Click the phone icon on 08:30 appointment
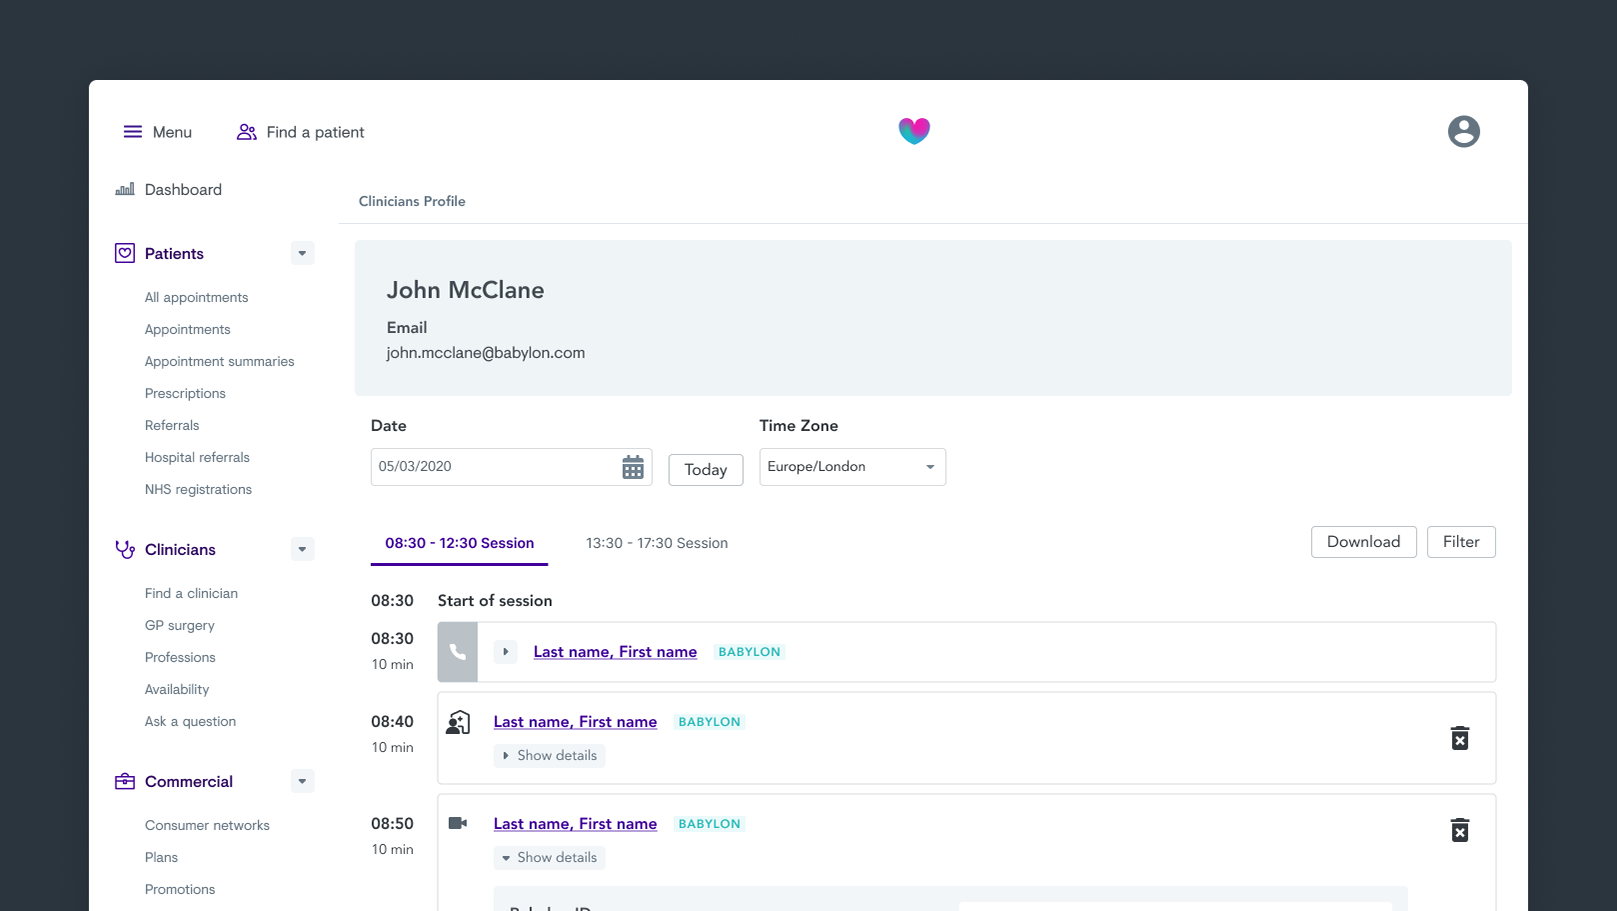 [458, 652]
